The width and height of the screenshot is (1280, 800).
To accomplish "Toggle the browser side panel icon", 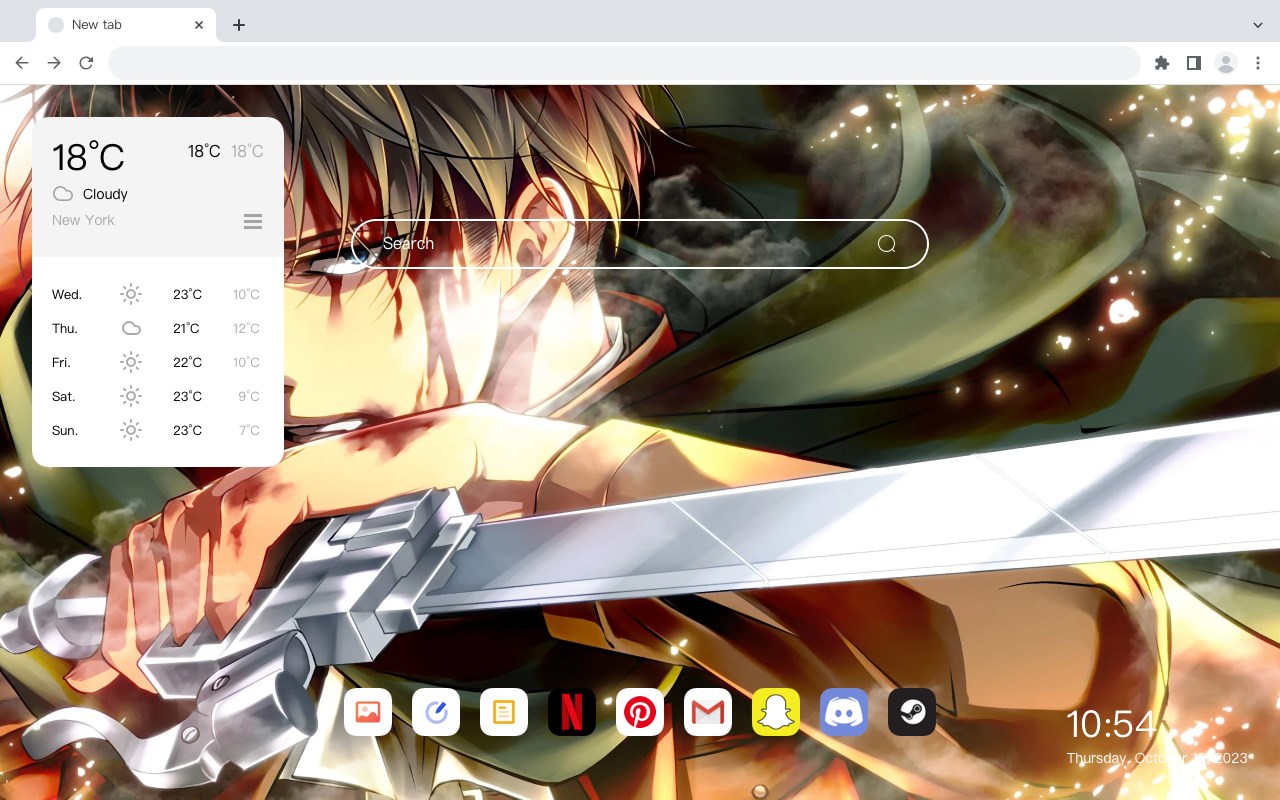I will (1193, 63).
